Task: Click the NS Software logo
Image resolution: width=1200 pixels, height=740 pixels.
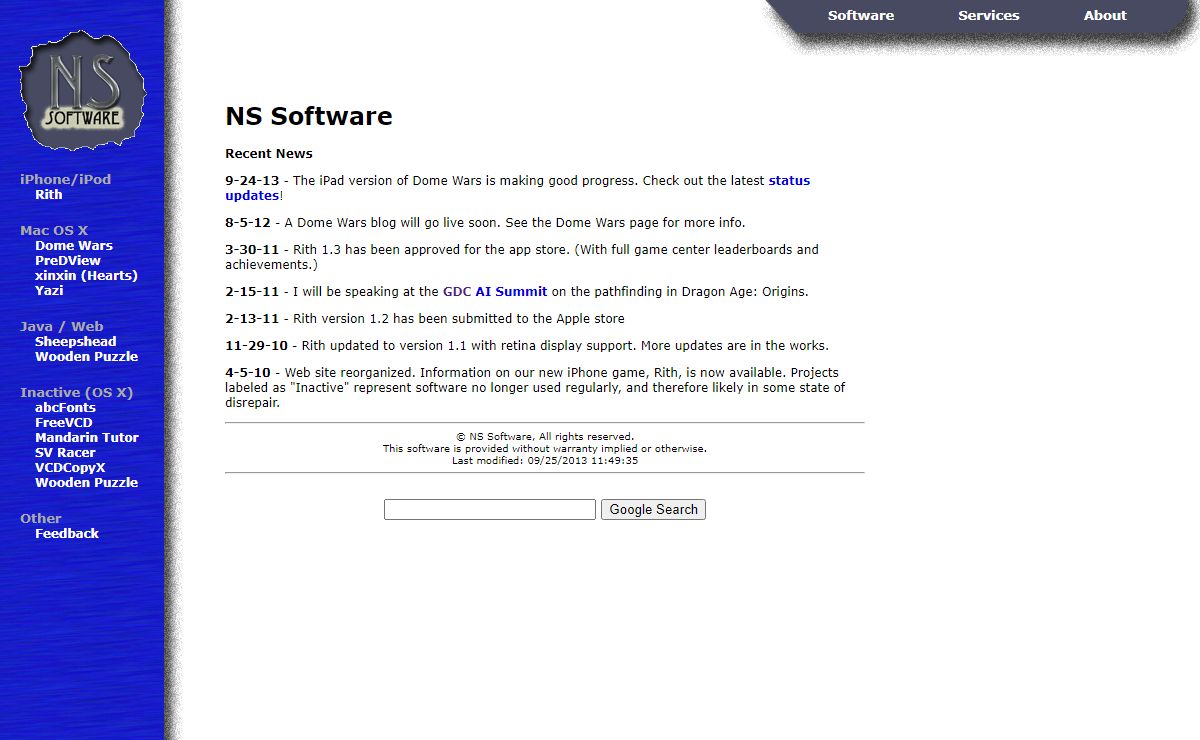Action: [83, 91]
